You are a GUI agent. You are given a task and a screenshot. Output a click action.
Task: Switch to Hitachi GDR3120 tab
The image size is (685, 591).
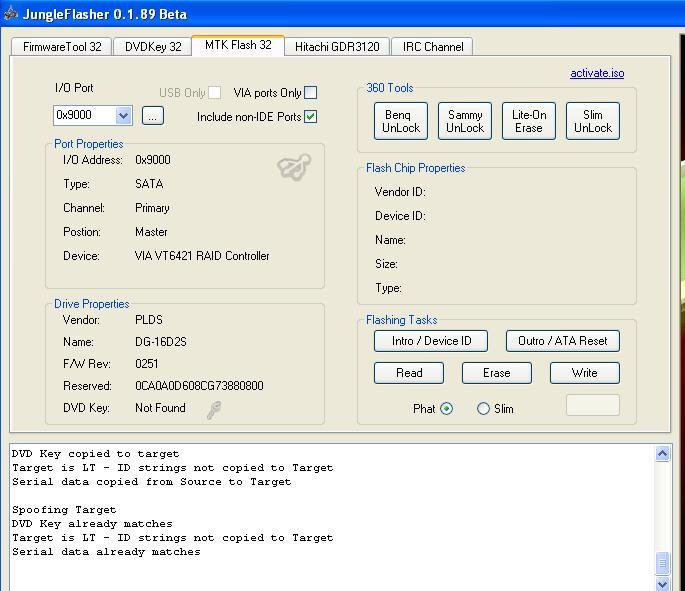(x=337, y=47)
